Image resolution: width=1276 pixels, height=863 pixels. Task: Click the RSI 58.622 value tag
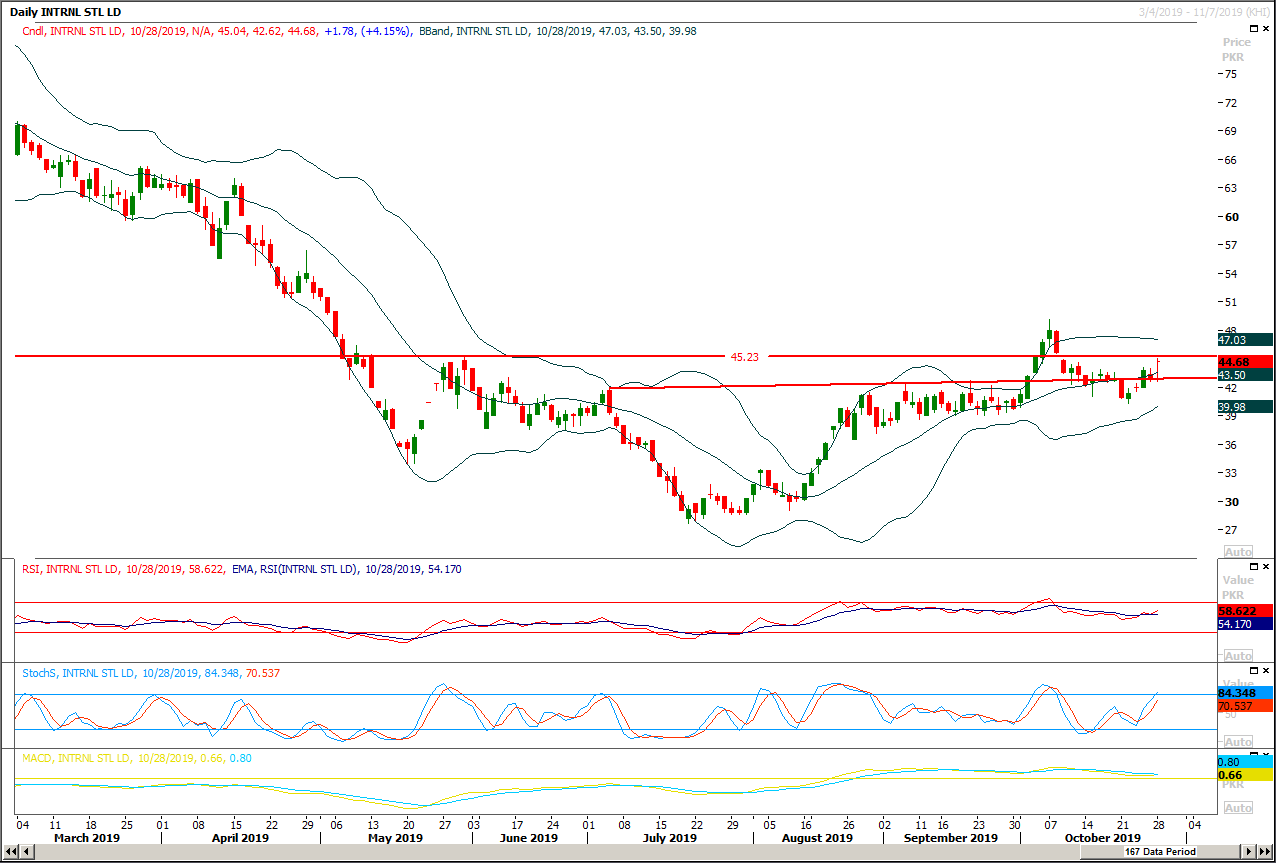1245,610
